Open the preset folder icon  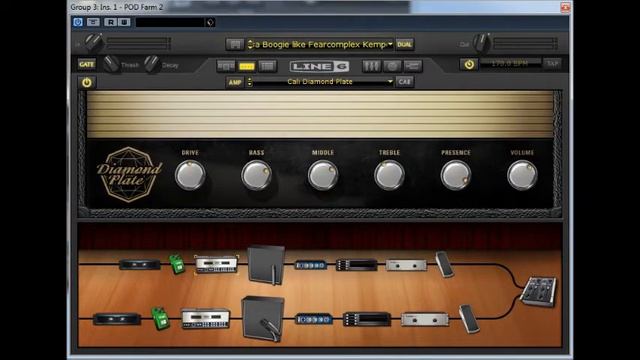coord(235,44)
